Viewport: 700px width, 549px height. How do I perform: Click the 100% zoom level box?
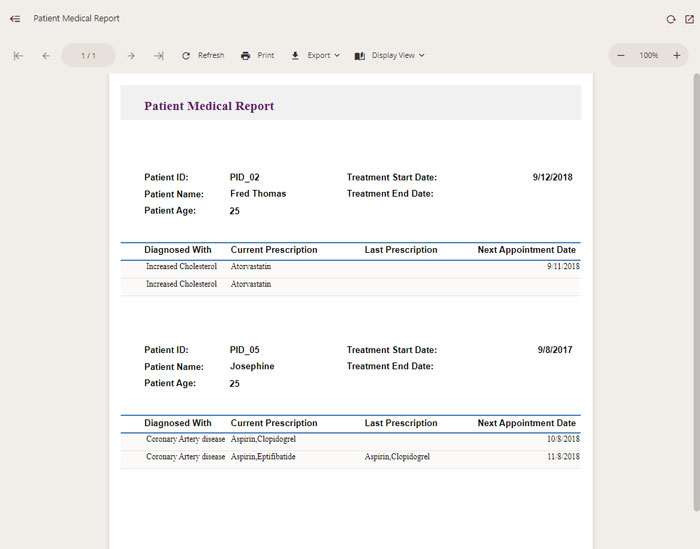point(649,56)
